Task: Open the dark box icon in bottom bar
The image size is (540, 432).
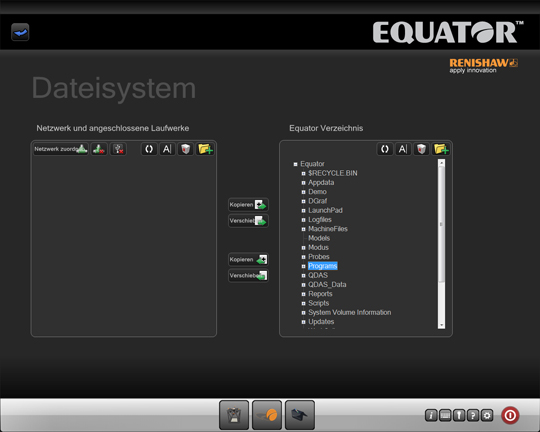Action: click(x=300, y=415)
